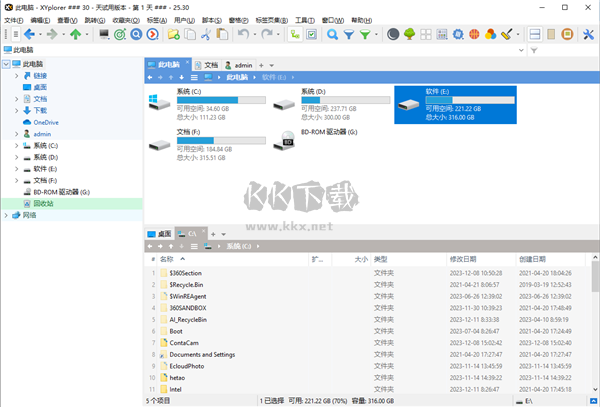Switch to the 桌面 tab in bottom pane
Screen dimensions: 600x407
(160, 234)
